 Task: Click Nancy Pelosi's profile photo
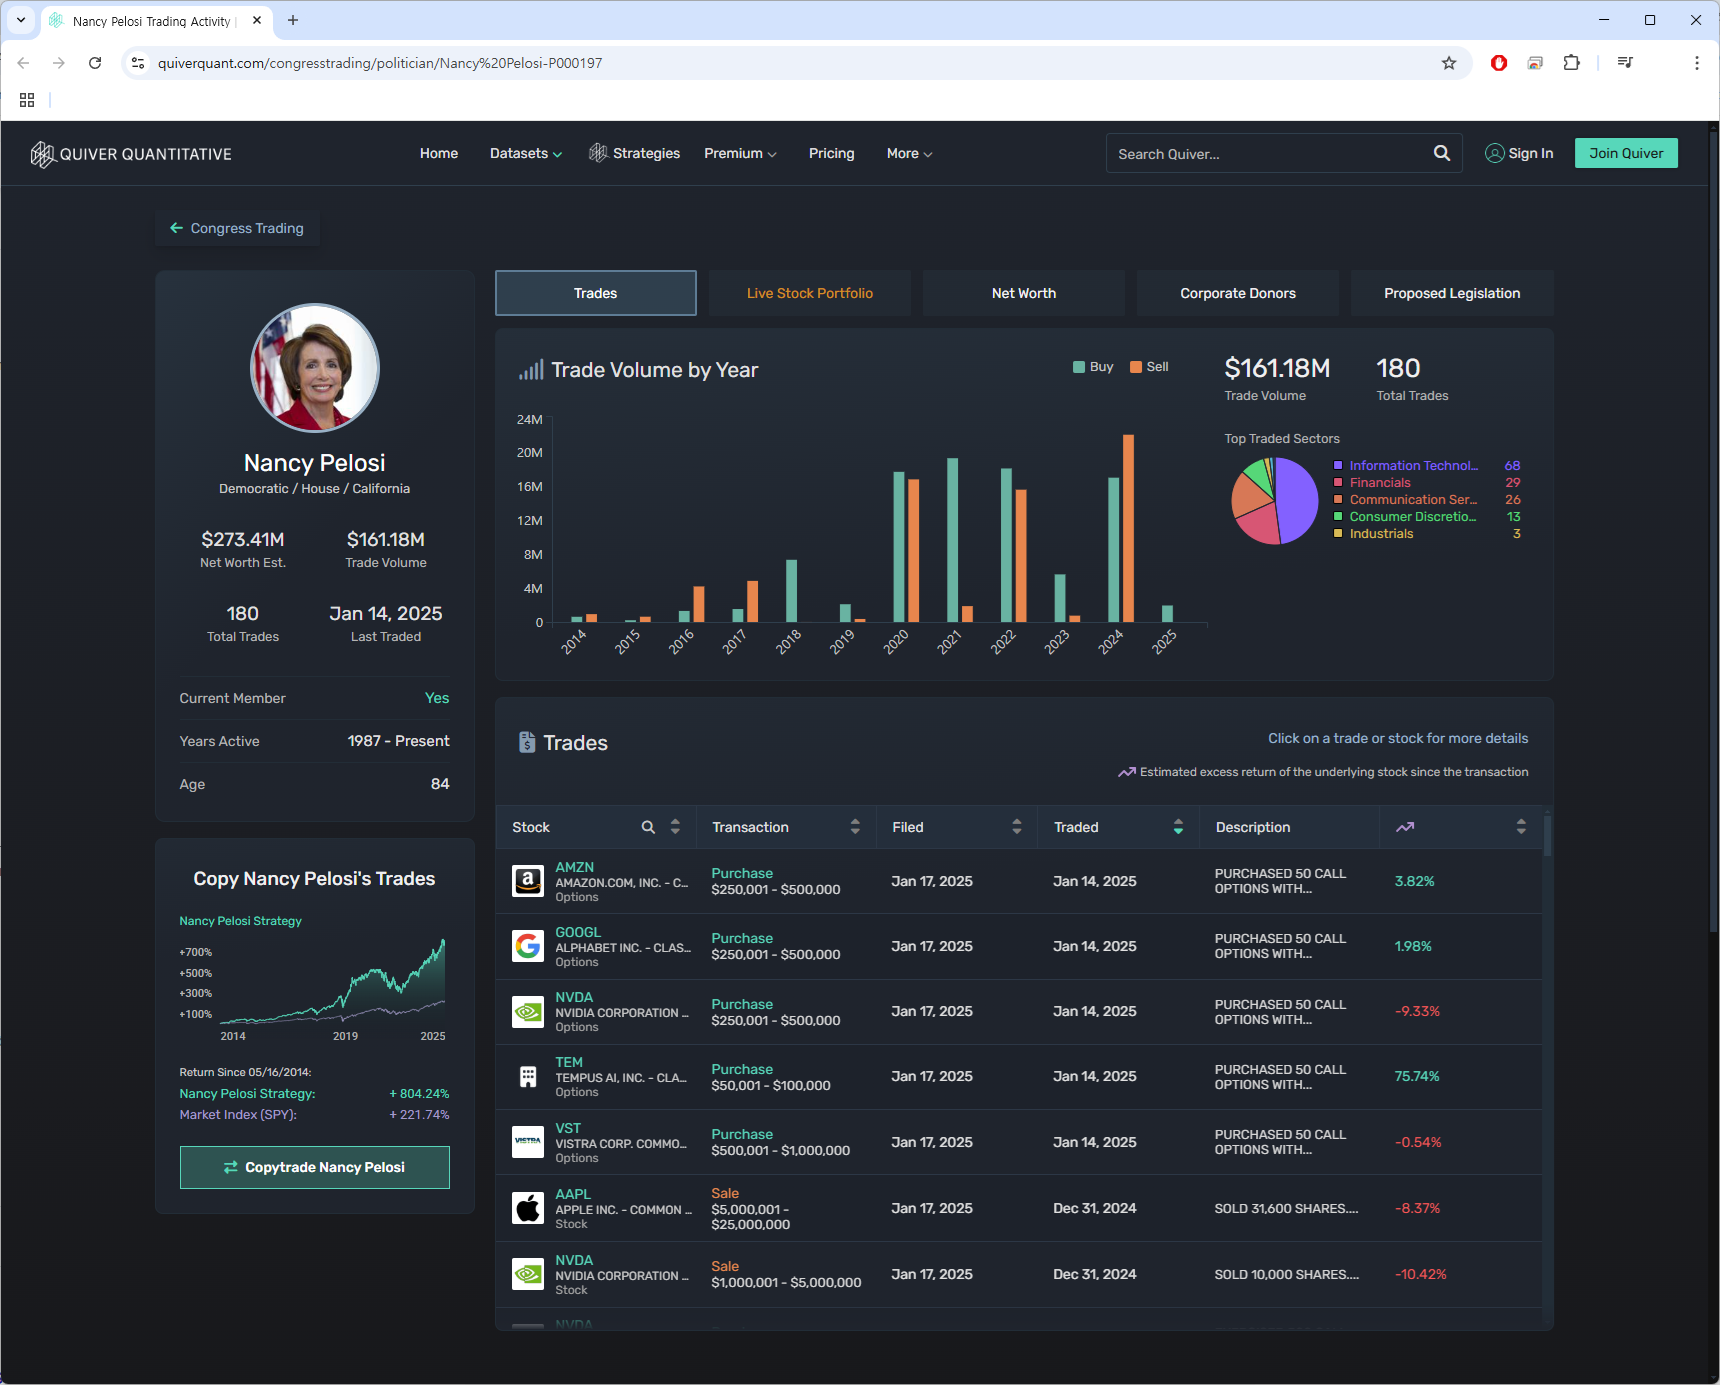(x=315, y=368)
